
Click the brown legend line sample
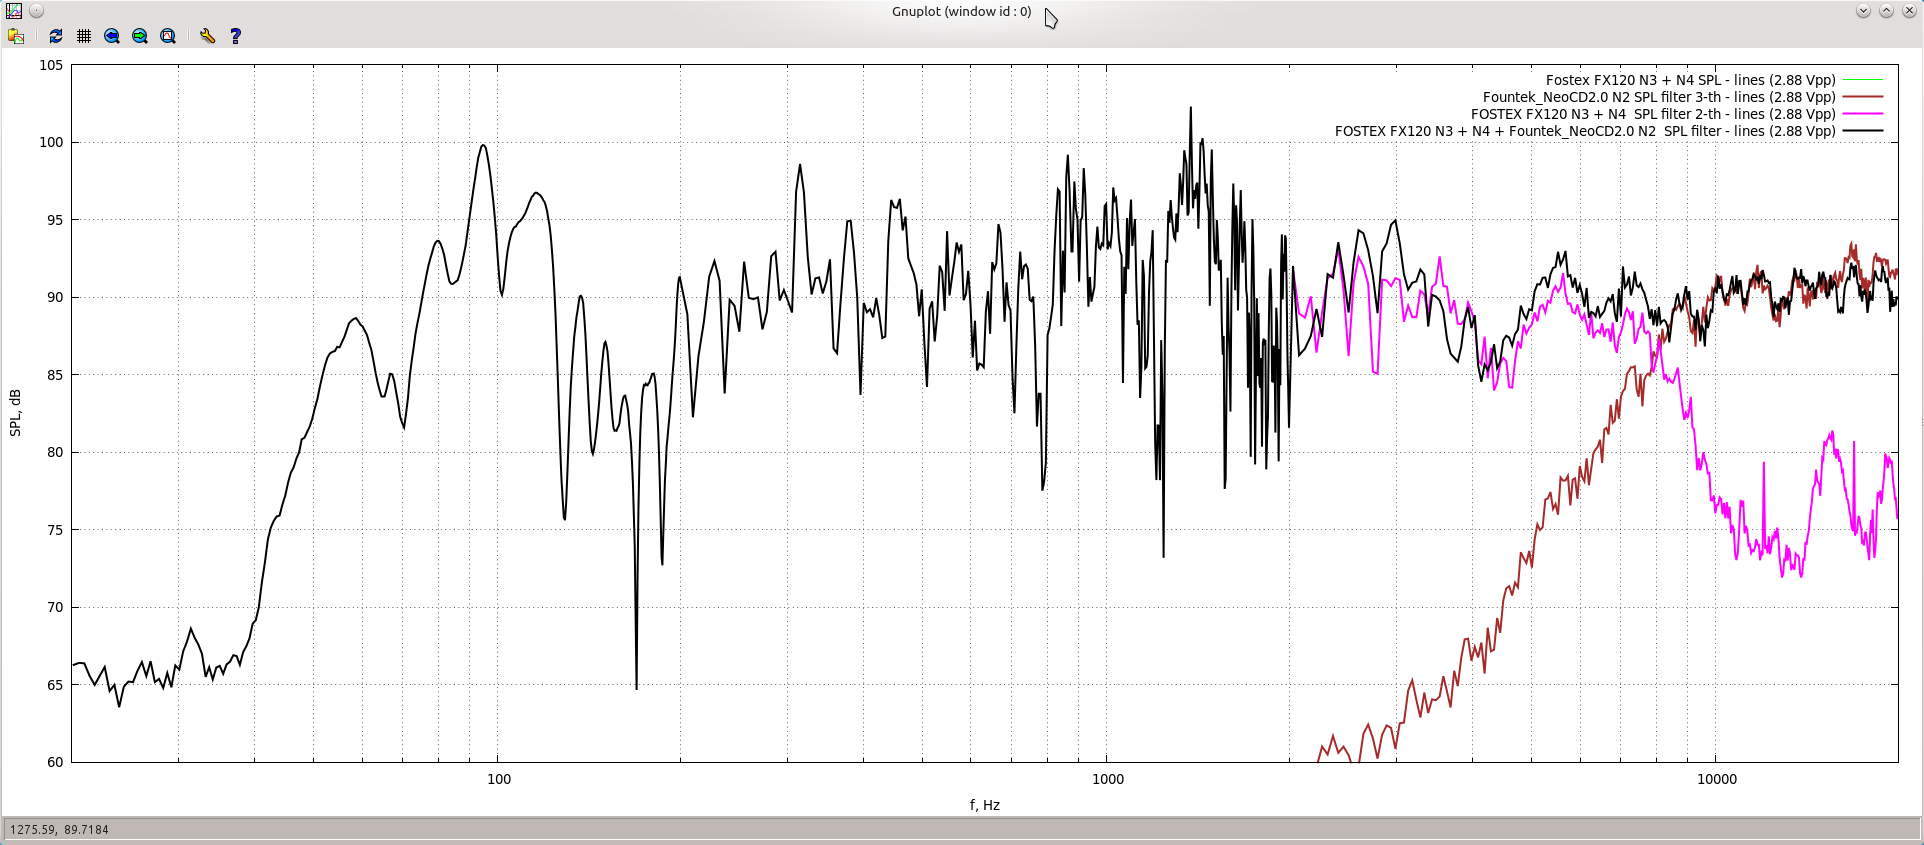coord(1863,97)
